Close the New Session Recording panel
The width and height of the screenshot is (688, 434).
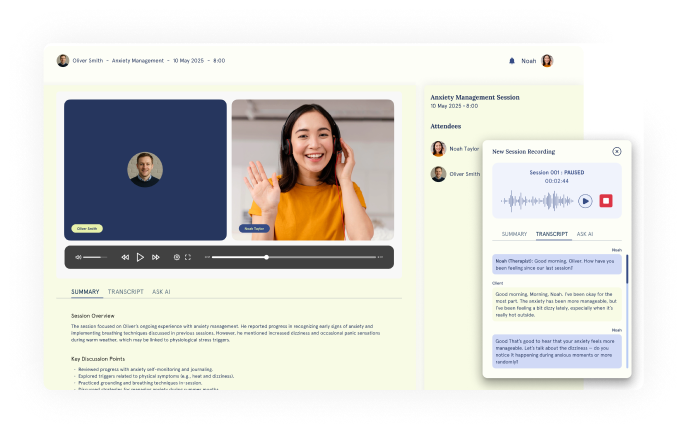617,151
